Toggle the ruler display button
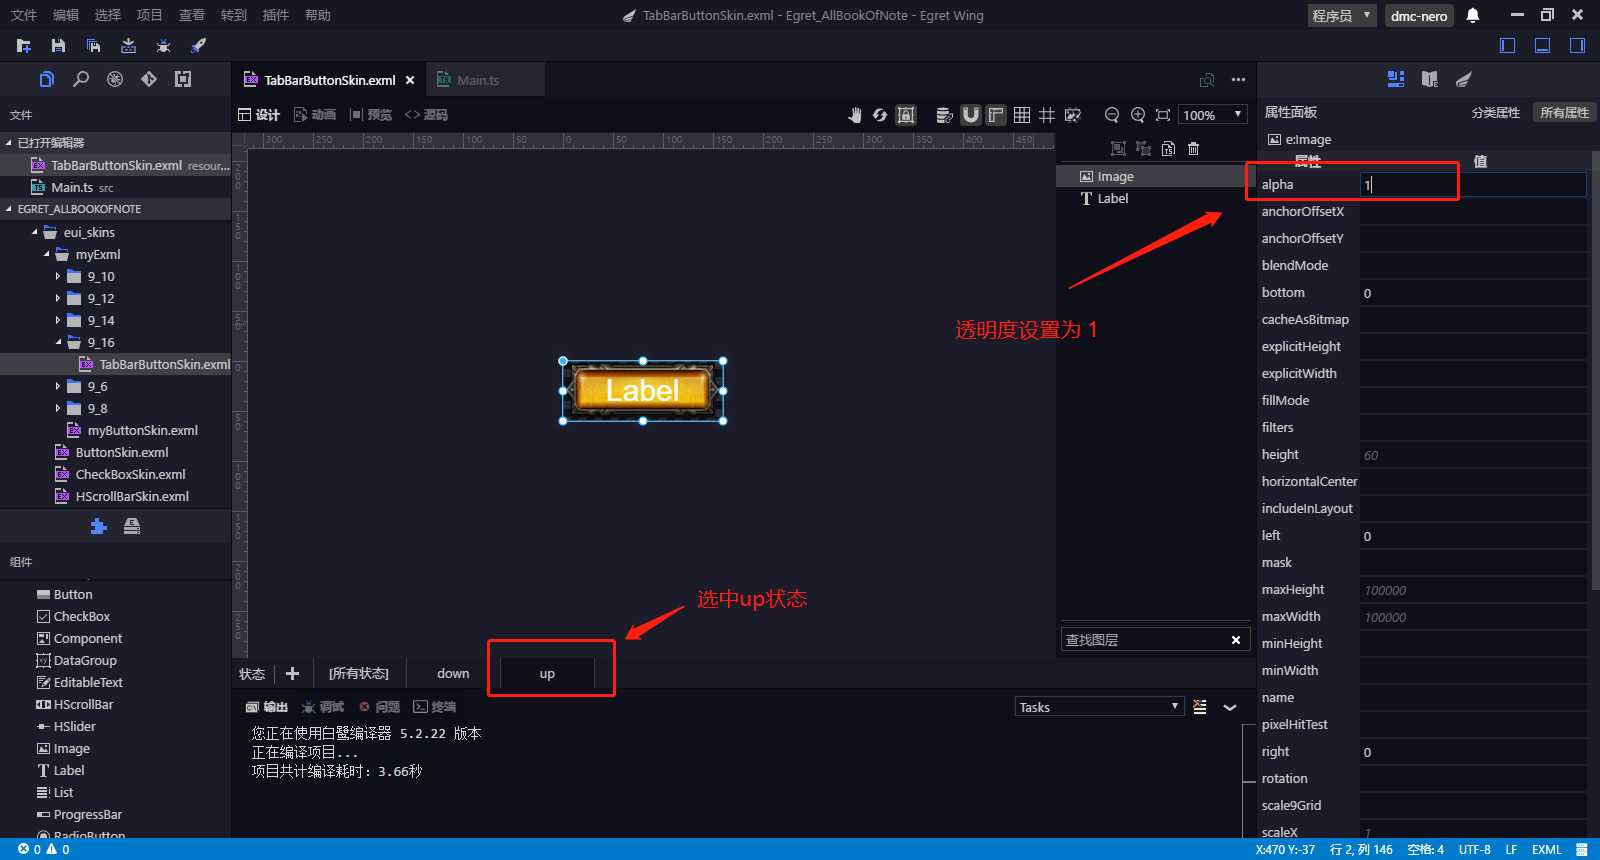The width and height of the screenshot is (1600, 860). [x=996, y=115]
